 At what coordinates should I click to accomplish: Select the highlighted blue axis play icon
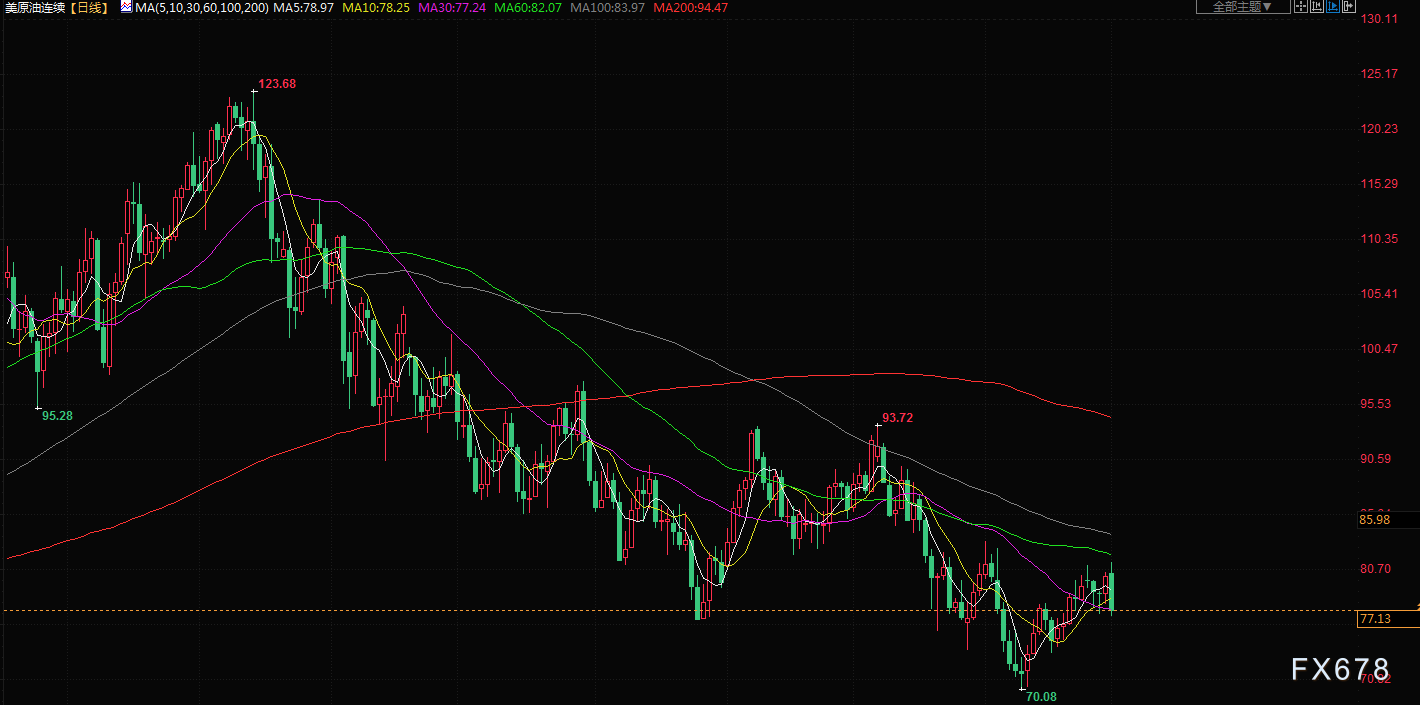coord(1333,6)
